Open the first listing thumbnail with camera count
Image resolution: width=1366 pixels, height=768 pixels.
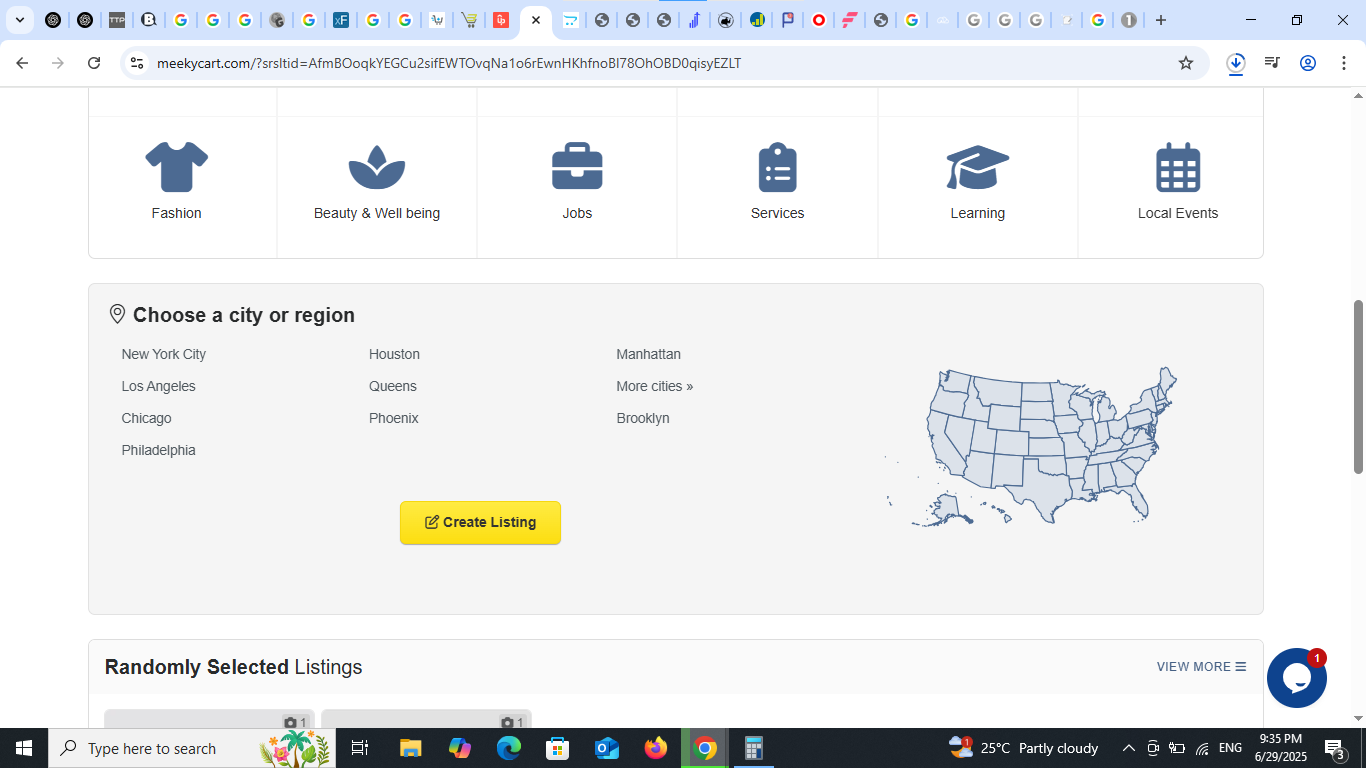coord(209,719)
